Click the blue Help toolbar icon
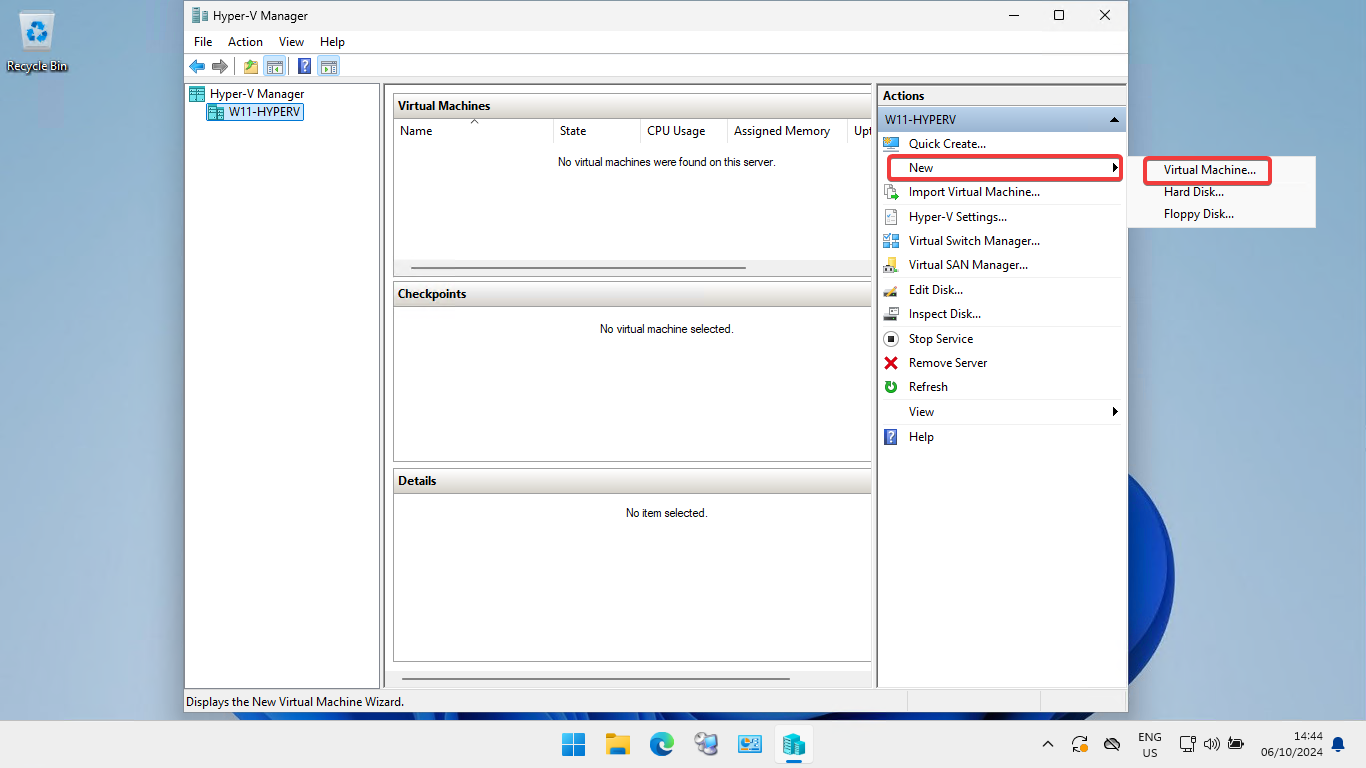This screenshot has height=768, width=1366. coord(305,67)
